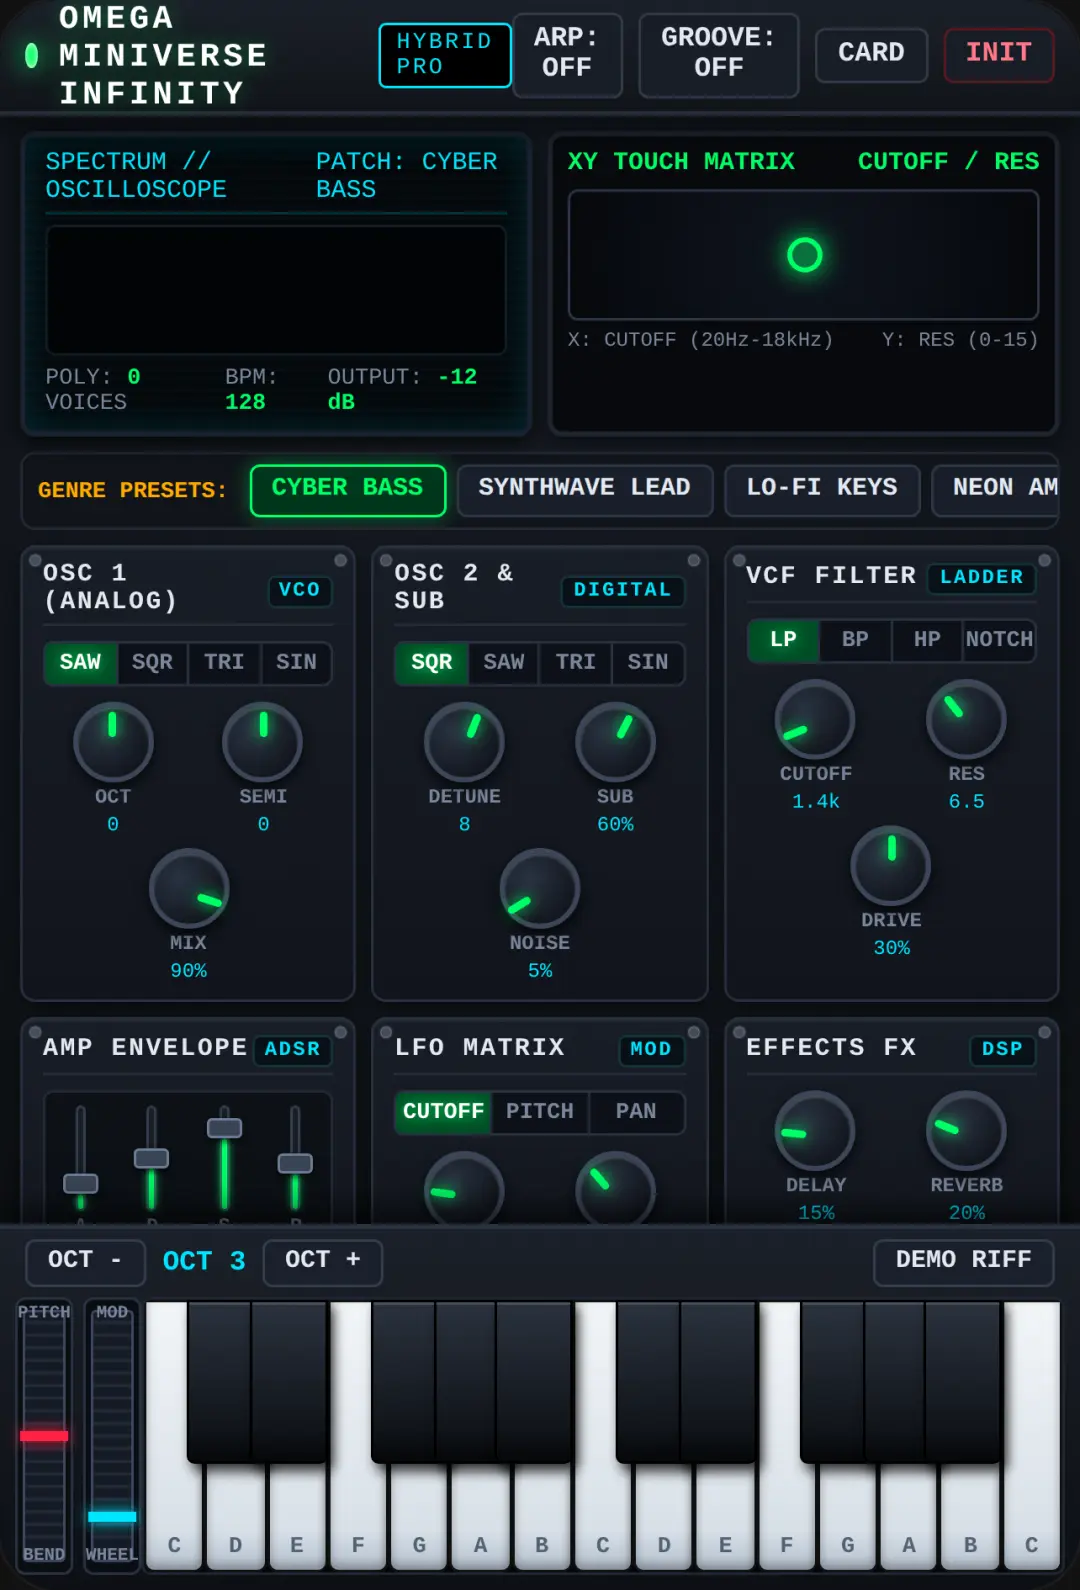
Task: Click the DRIVE knob
Action: [x=891, y=866]
